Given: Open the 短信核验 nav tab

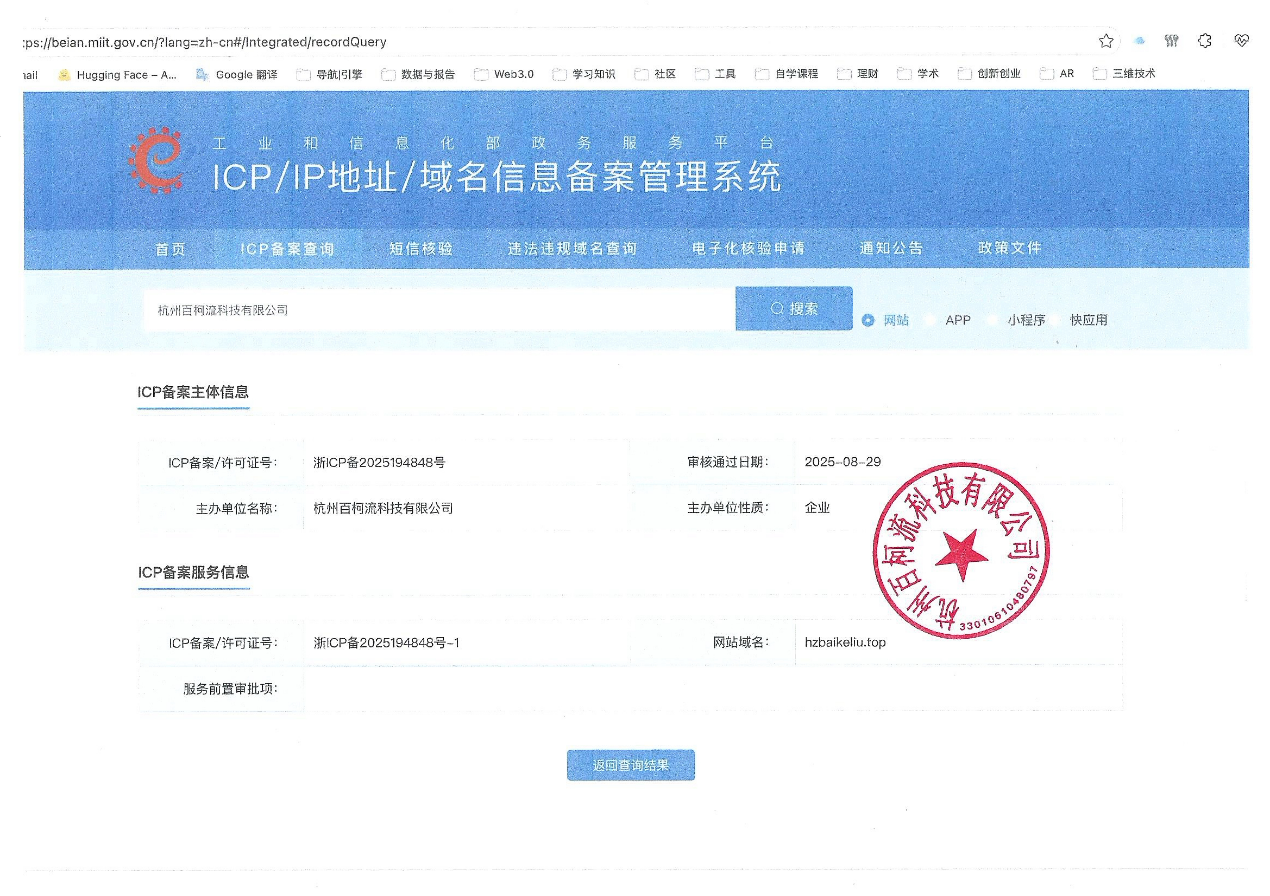Looking at the screenshot, I should [421, 249].
